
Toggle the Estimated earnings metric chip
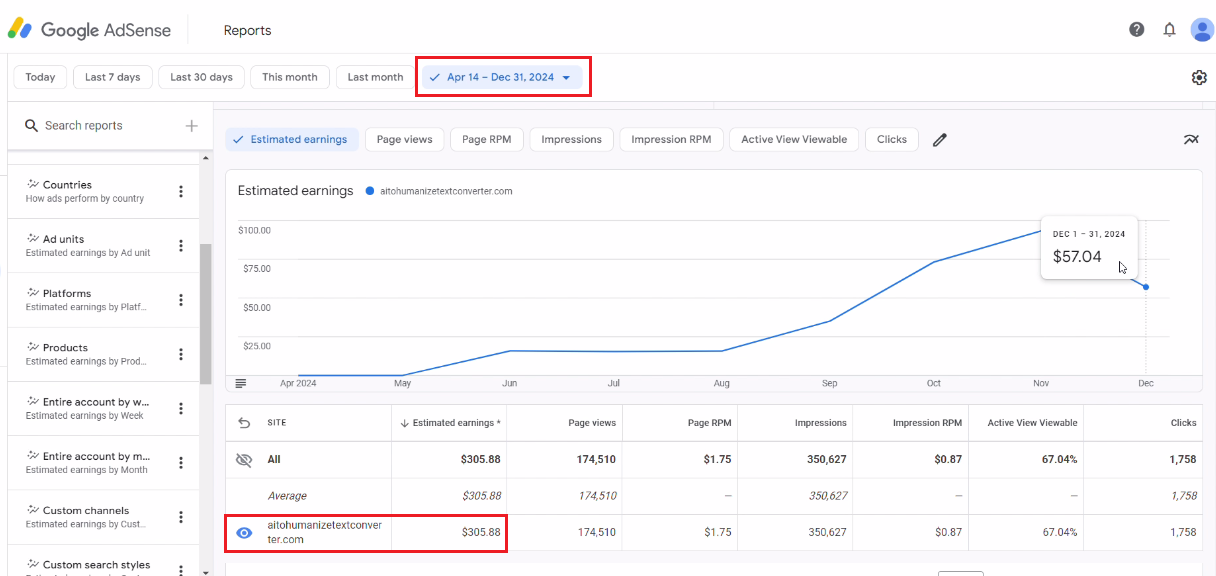click(290, 139)
